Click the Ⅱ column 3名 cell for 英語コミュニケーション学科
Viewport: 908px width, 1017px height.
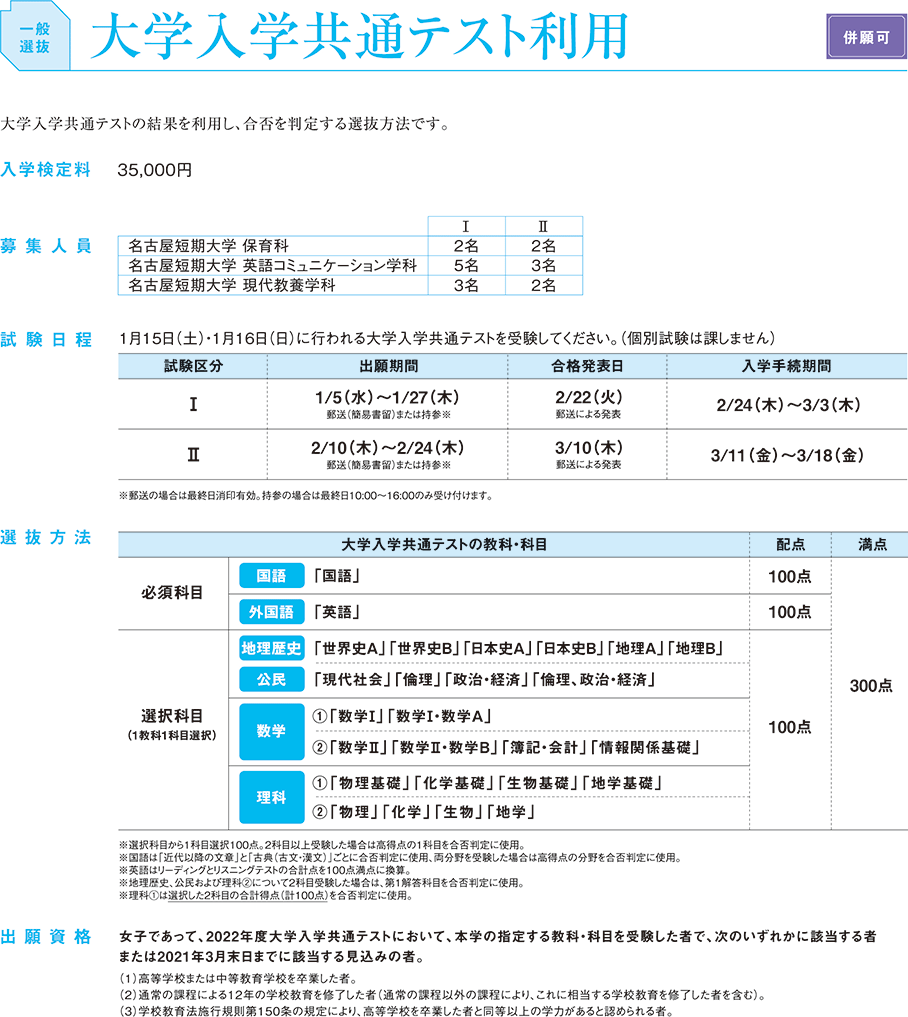pos(544,265)
